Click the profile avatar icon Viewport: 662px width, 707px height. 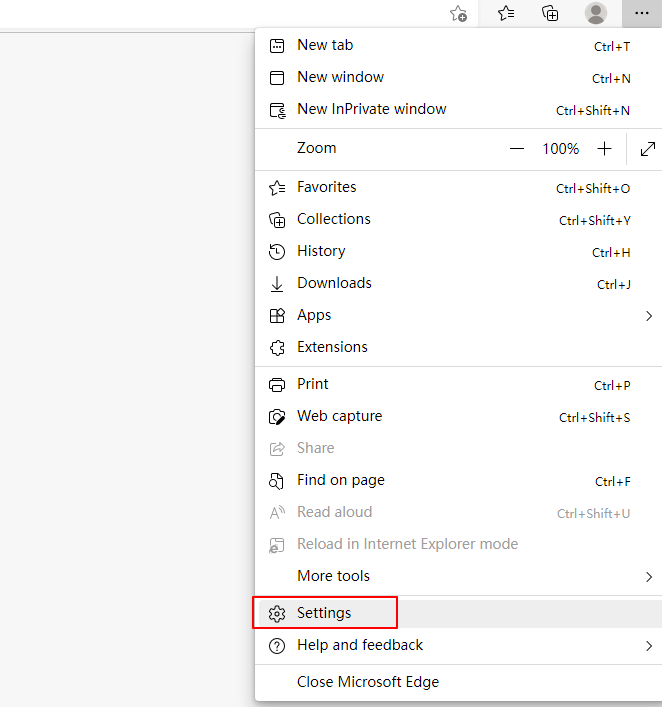(x=596, y=13)
